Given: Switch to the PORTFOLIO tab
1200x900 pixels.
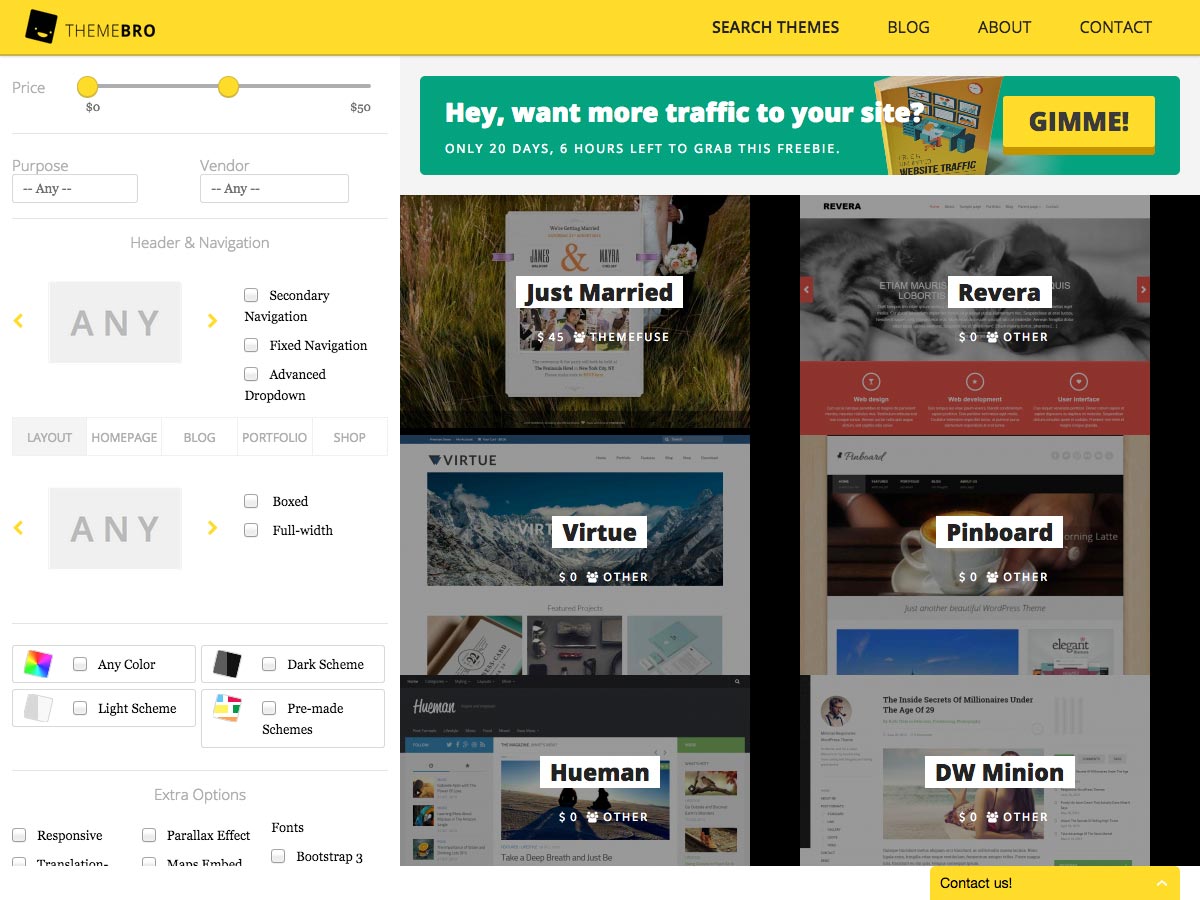Looking at the screenshot, I should tap(274, 437).
